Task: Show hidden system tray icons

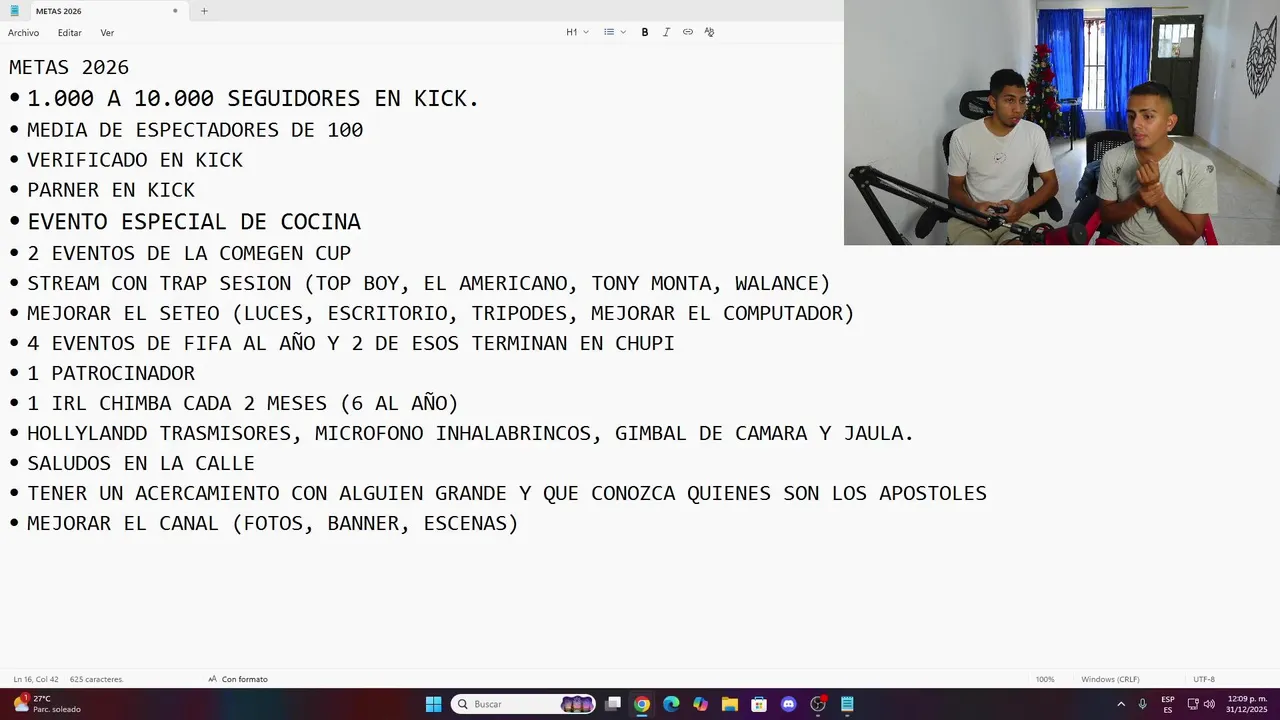Action: pyautogui.click(x=1121, y=704)
